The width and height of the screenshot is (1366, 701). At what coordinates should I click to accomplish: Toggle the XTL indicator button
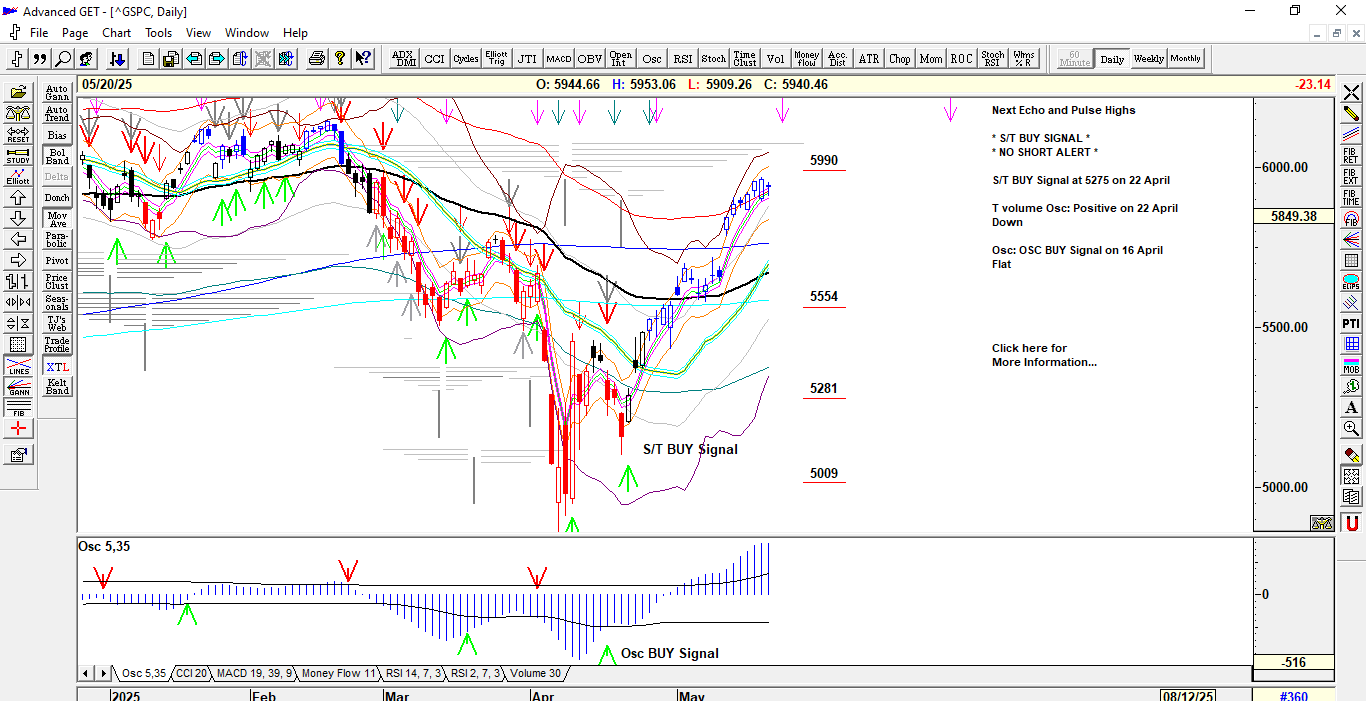click(x=57, y=367)
